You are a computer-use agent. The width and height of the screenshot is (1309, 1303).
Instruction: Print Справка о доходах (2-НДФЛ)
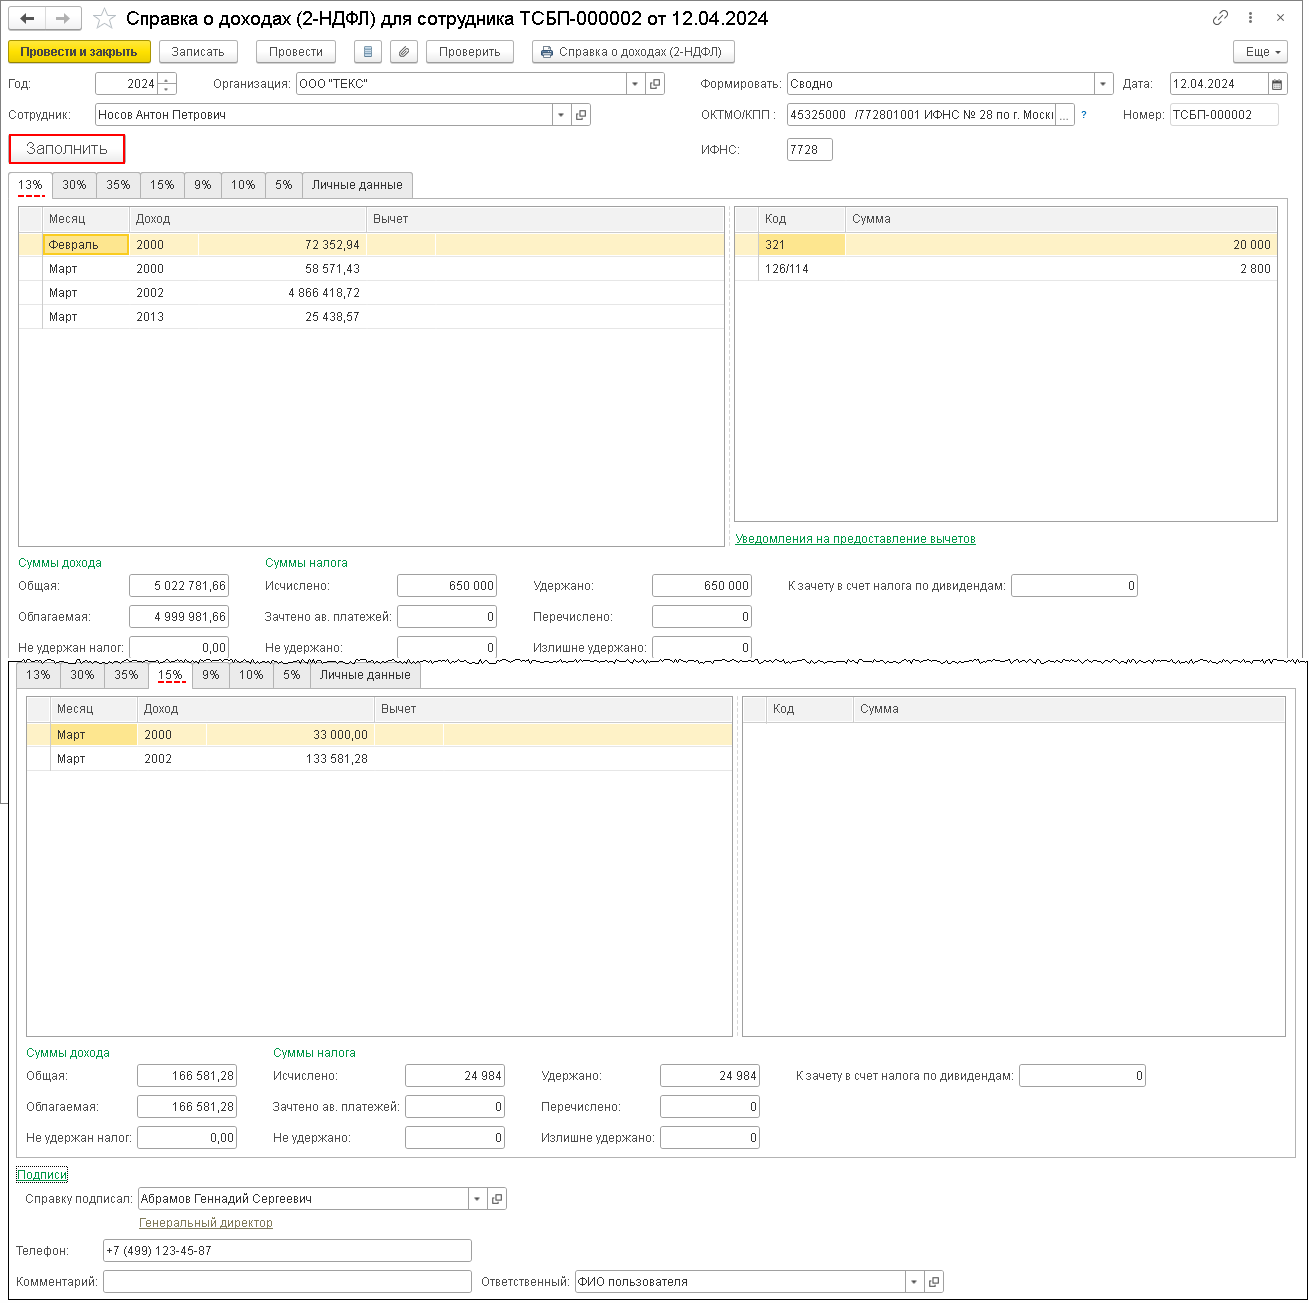[x=633, y=52]
